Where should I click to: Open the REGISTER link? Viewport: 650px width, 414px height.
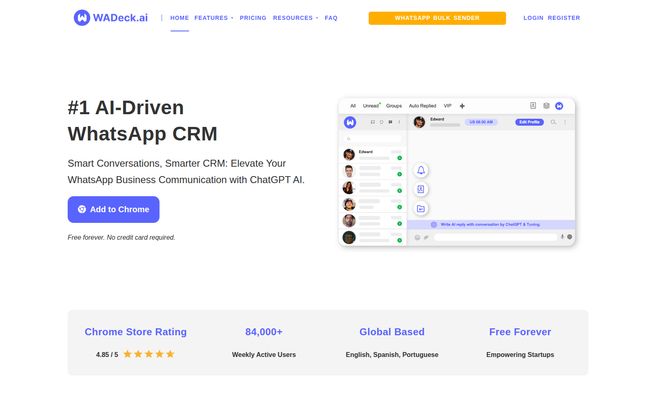pyautogui.click(x=564, y=18)
